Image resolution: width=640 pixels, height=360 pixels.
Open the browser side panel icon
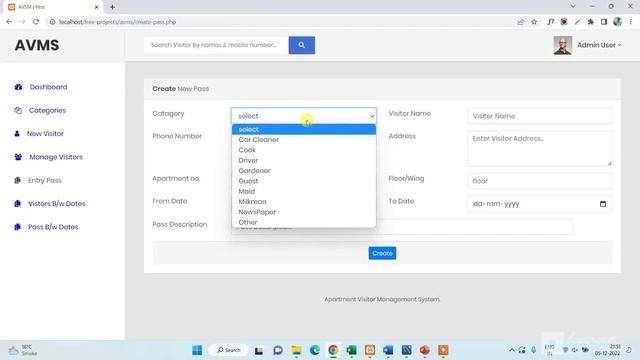coord(604,22)
